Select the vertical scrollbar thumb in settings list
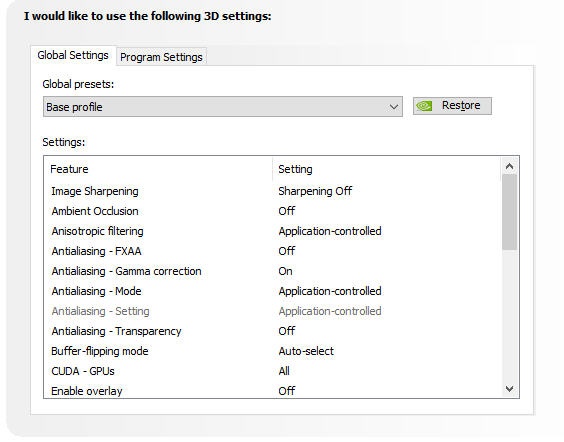Viewport: 564px width, 442px height. pyautogui.click(x=509, y=212)
